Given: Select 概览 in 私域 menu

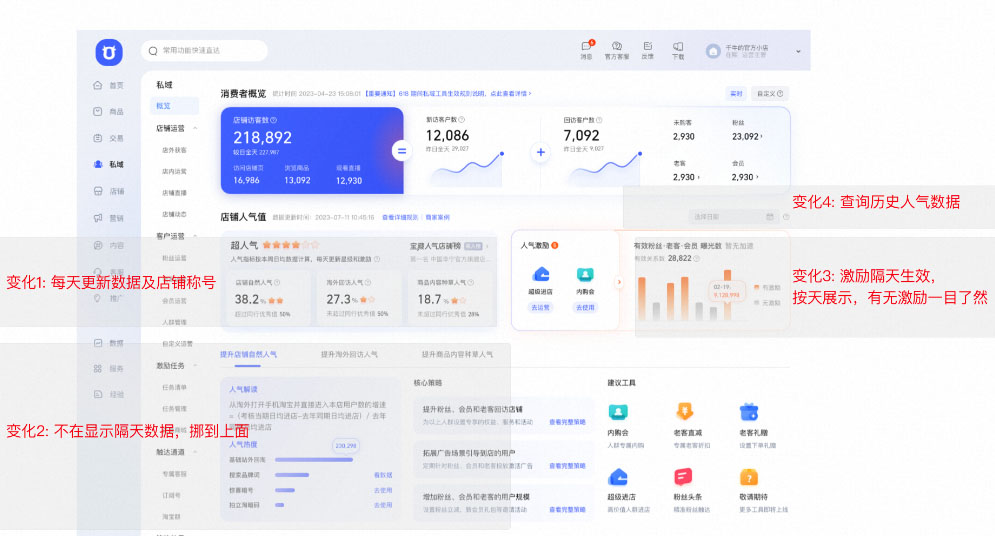Looking at the screenshot, I should tap(174, 106).
